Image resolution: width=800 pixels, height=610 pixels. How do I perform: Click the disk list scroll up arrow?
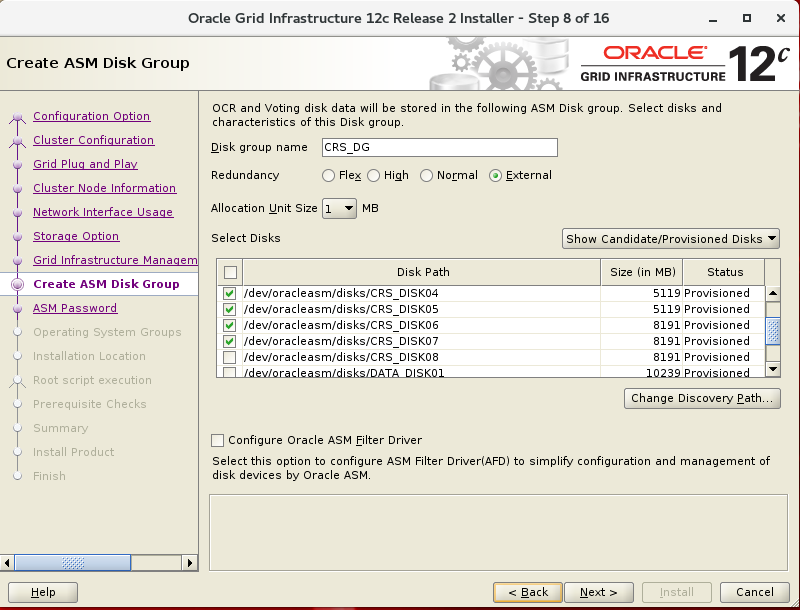click(773, 293)
